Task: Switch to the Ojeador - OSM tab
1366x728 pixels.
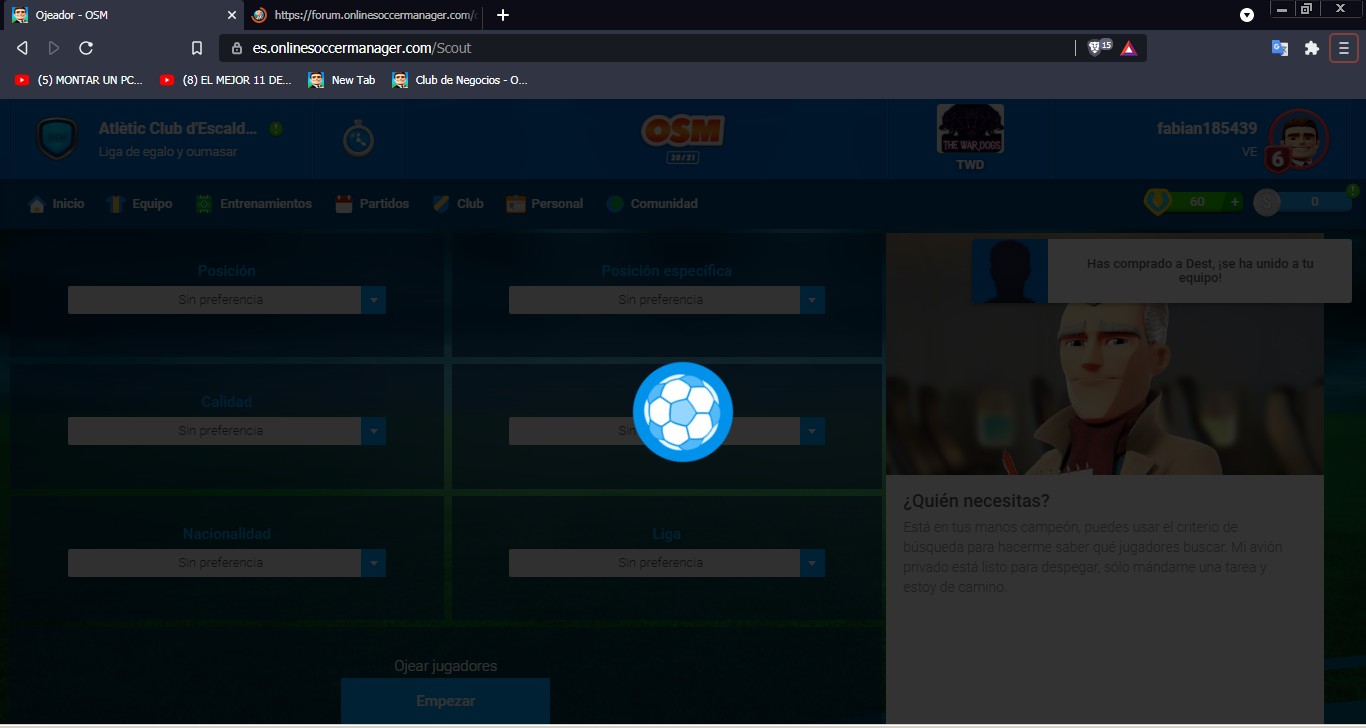Action: 124,15
